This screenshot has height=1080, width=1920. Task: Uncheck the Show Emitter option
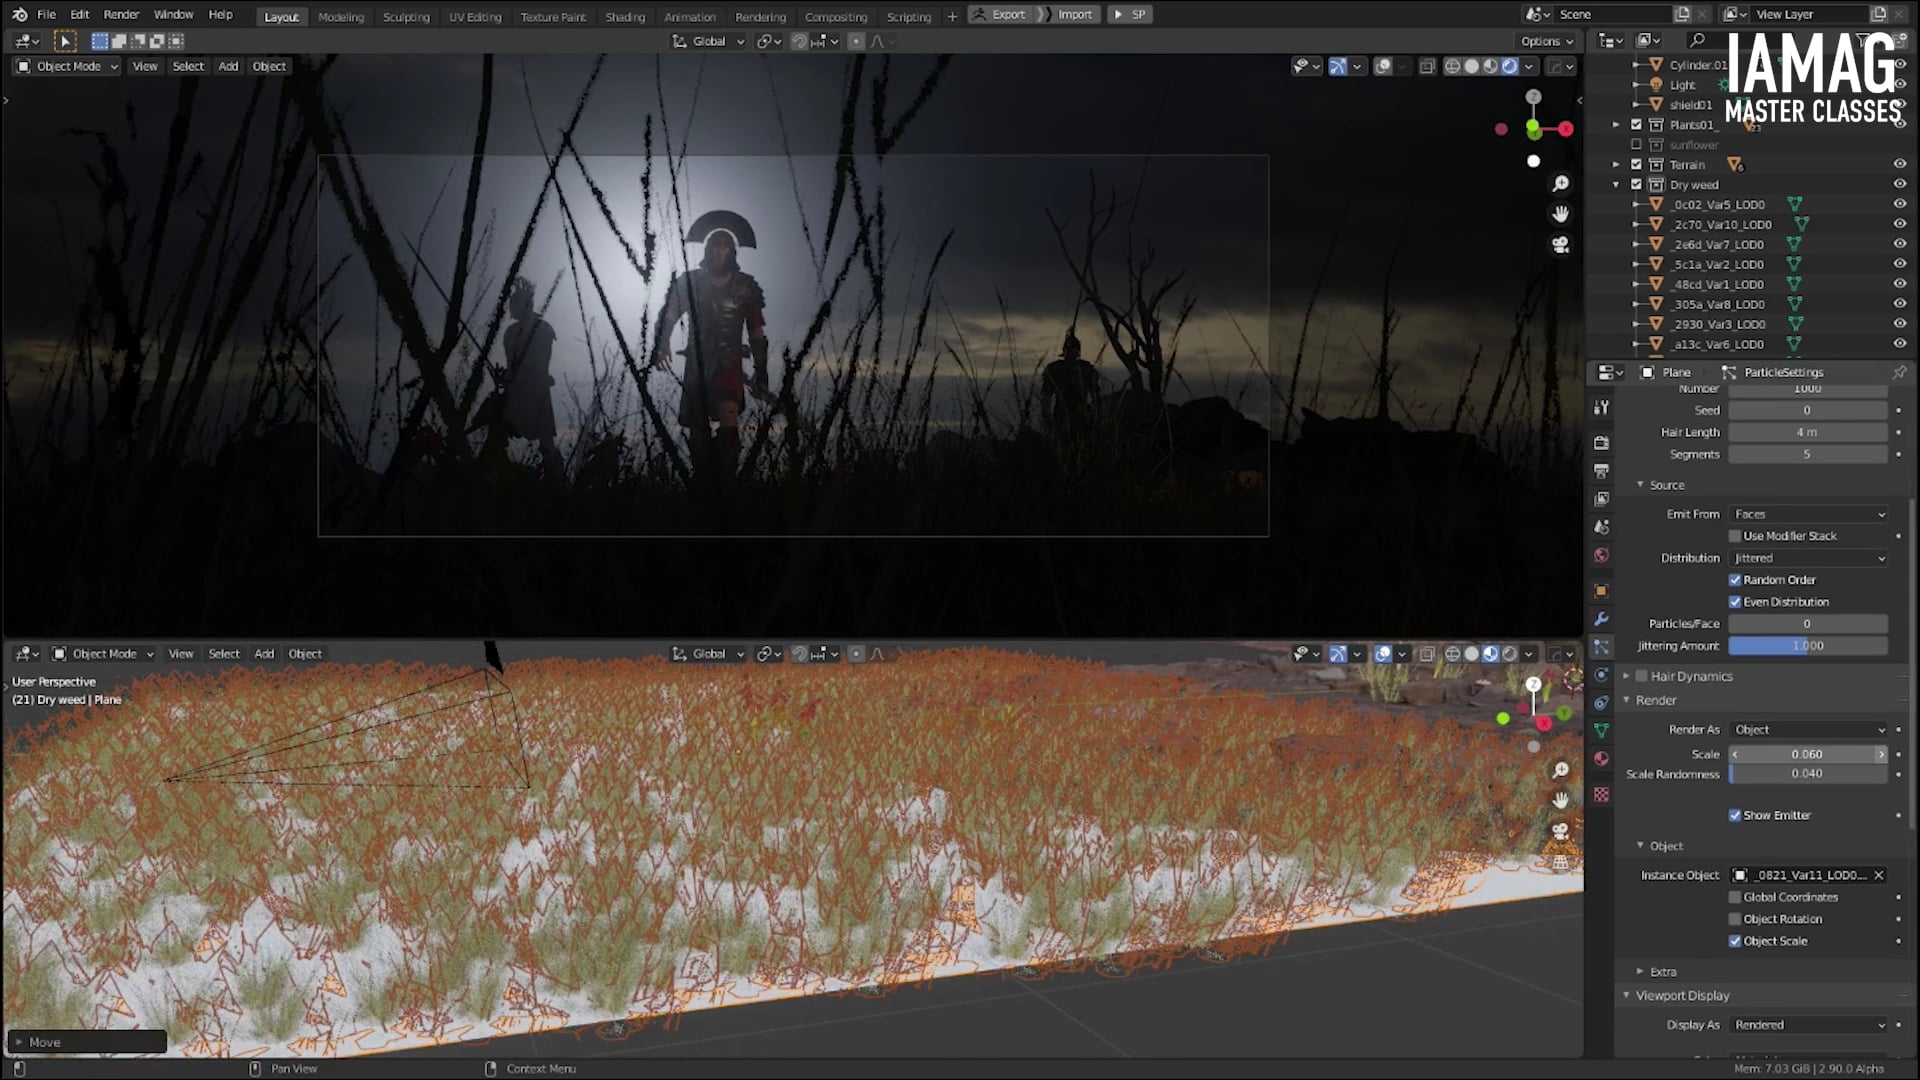[1737, 815]
